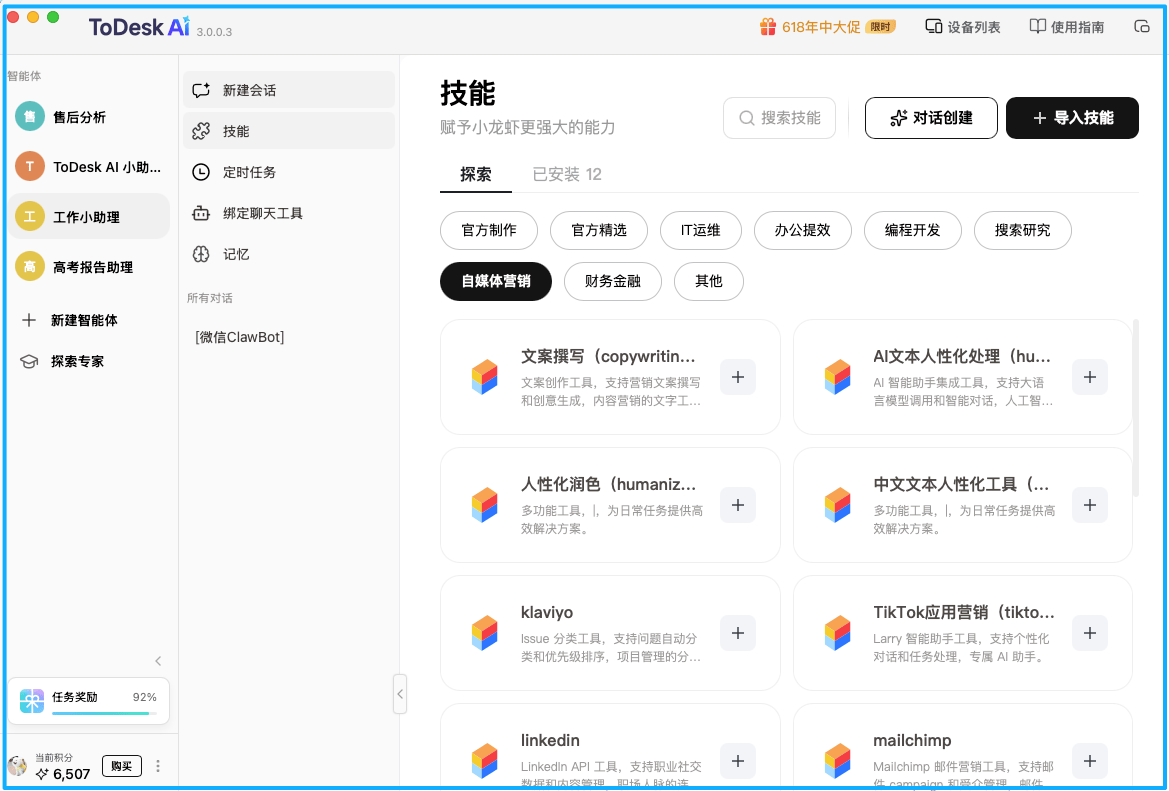Click the 技能 puzzle piece icon
This screenshot has height=791, width=1169.
[x=201, y=131]
